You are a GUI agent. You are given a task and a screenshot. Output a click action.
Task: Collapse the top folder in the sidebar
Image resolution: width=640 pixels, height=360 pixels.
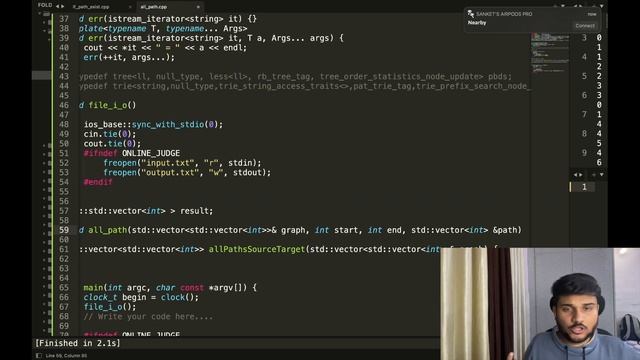pos(40,14)
